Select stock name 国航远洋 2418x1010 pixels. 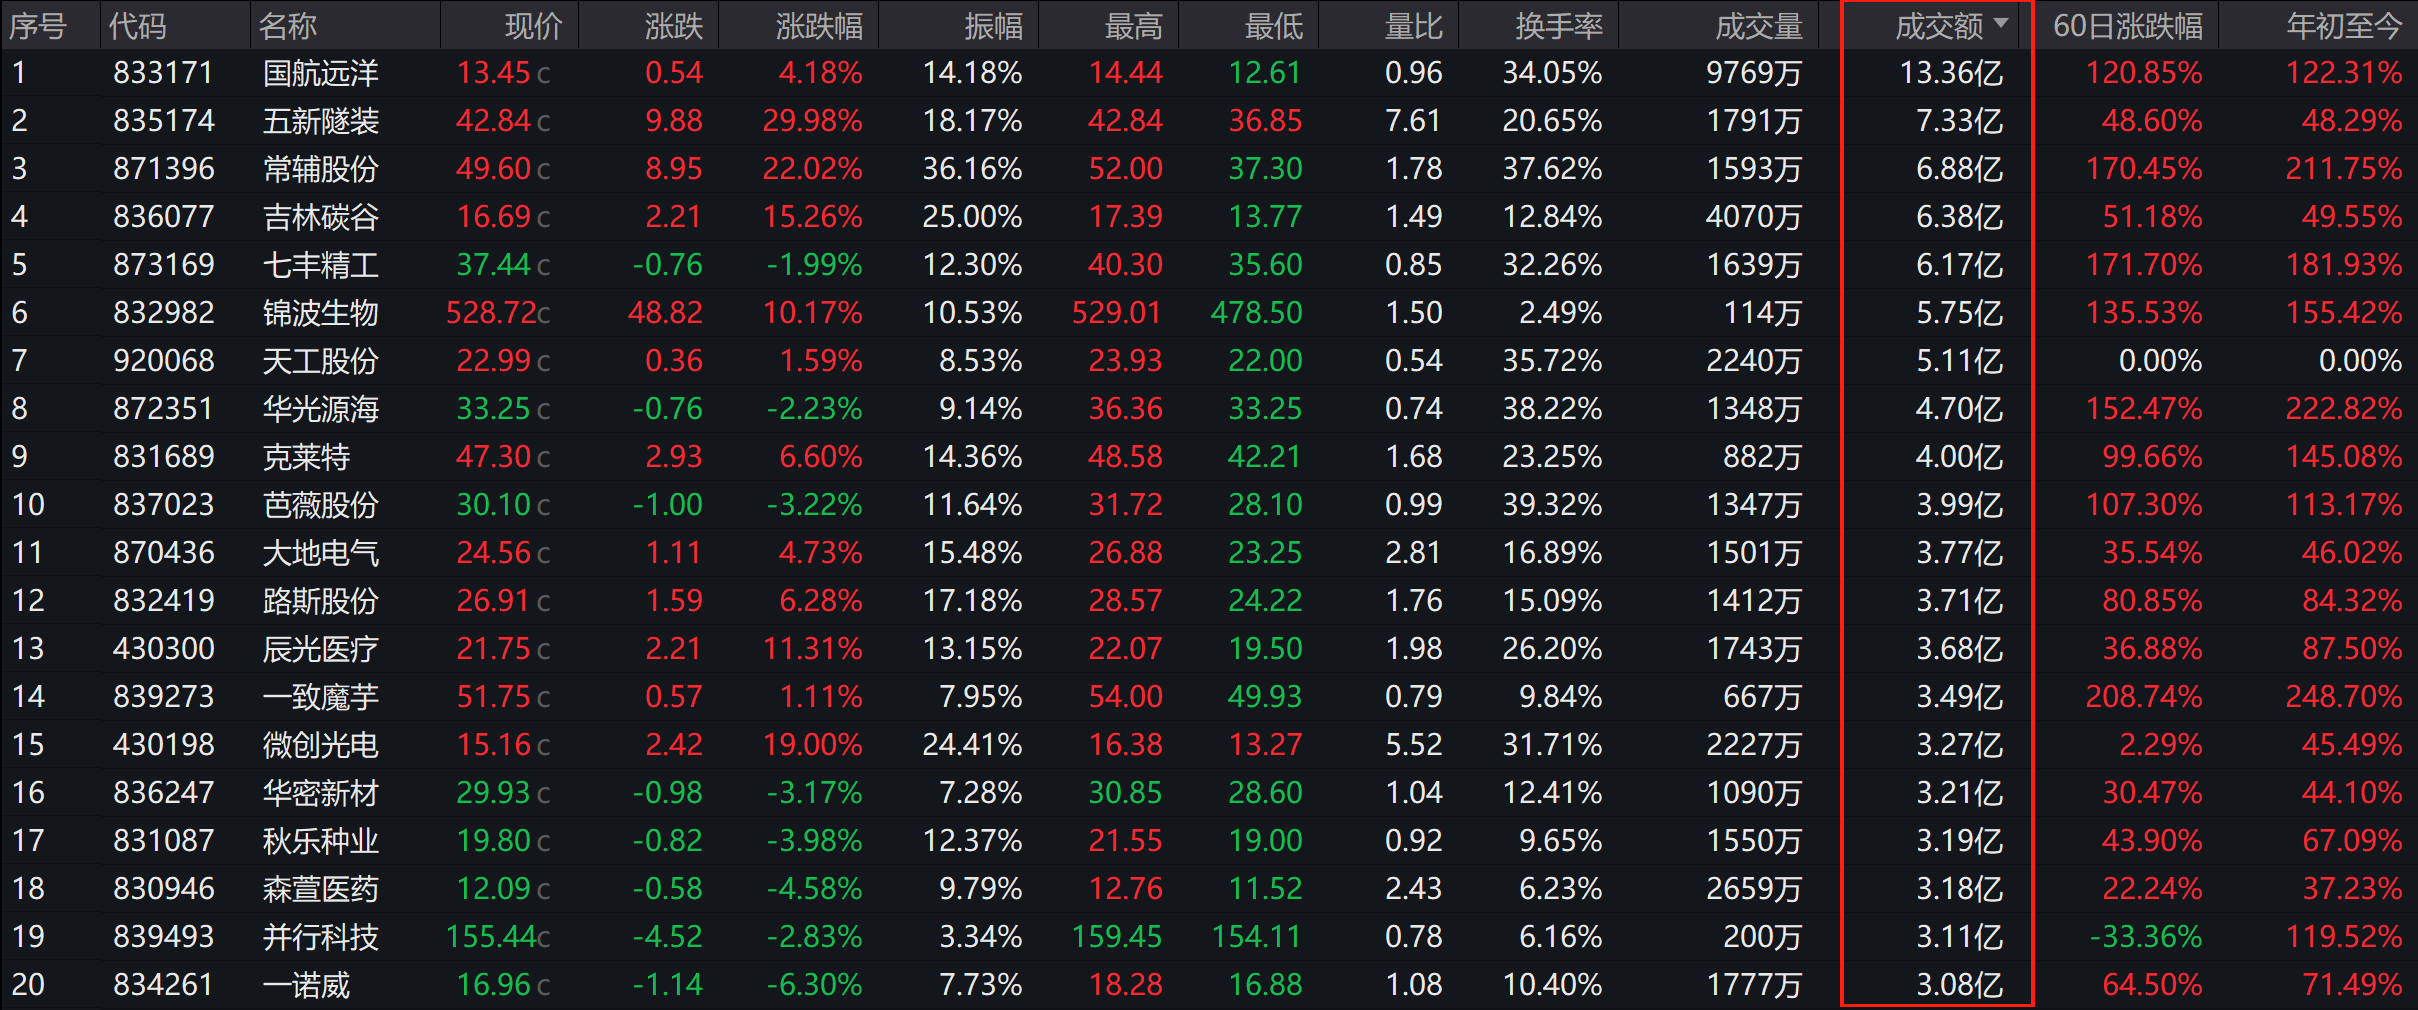(x=321, y=73)
